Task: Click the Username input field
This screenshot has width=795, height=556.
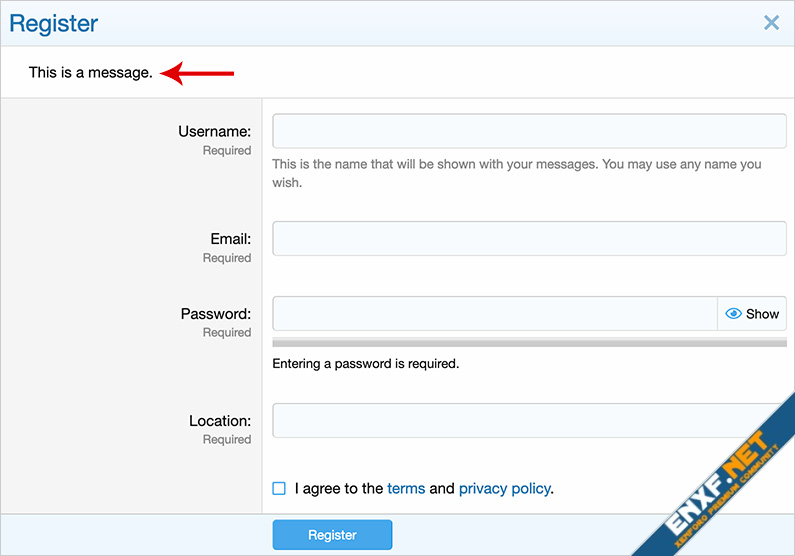Action: pos(529,131)
